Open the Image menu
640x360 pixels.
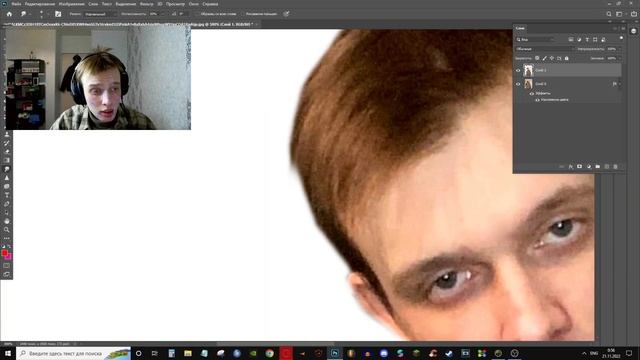tap(71, 4)
